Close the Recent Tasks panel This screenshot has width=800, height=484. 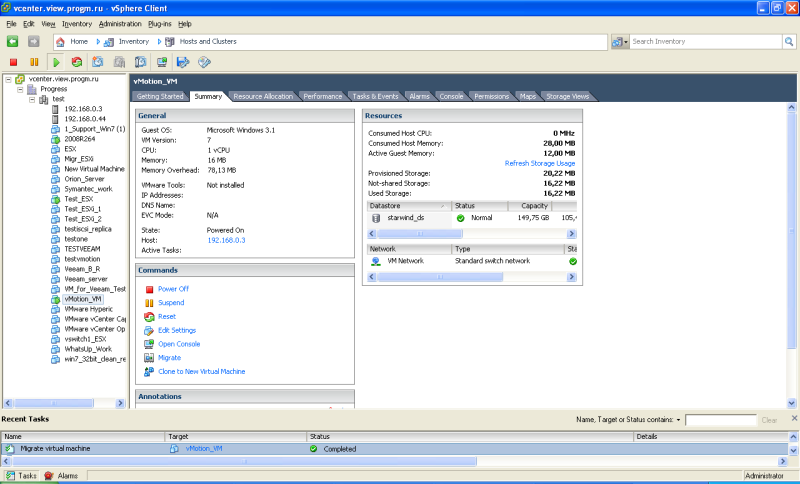pyautogui.click(x=794, y=418)
